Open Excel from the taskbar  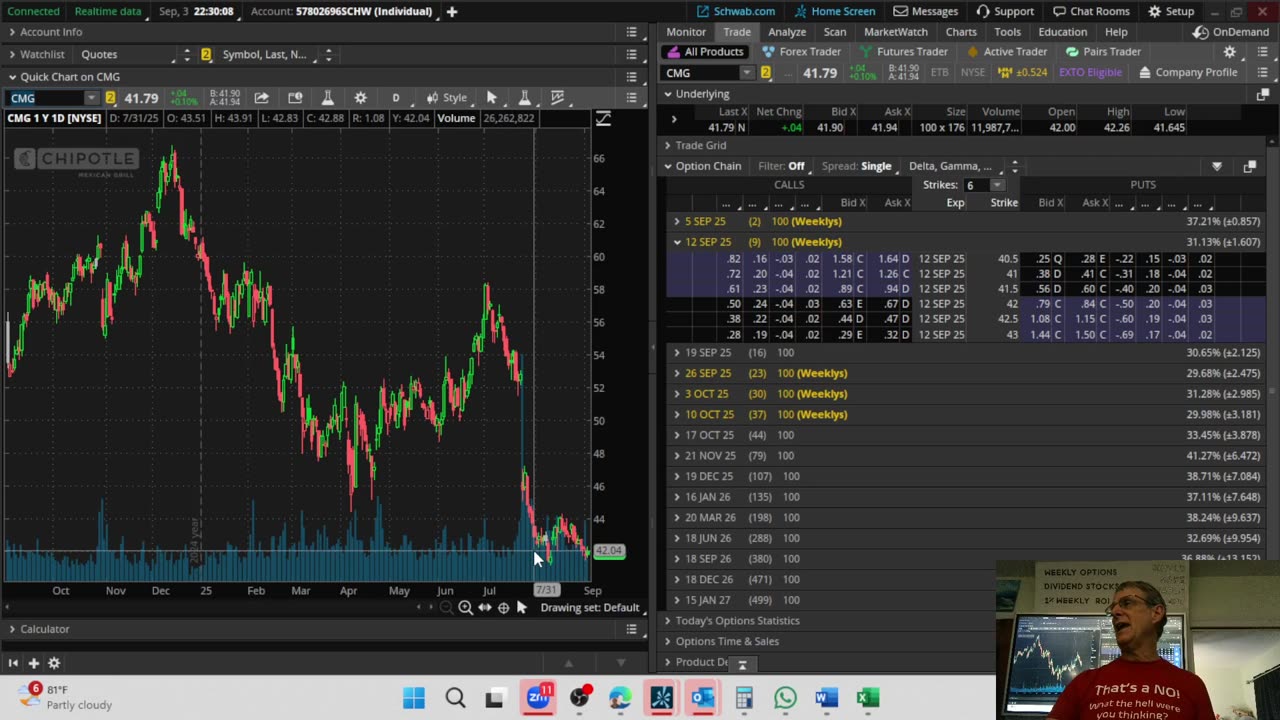[868, 698]
